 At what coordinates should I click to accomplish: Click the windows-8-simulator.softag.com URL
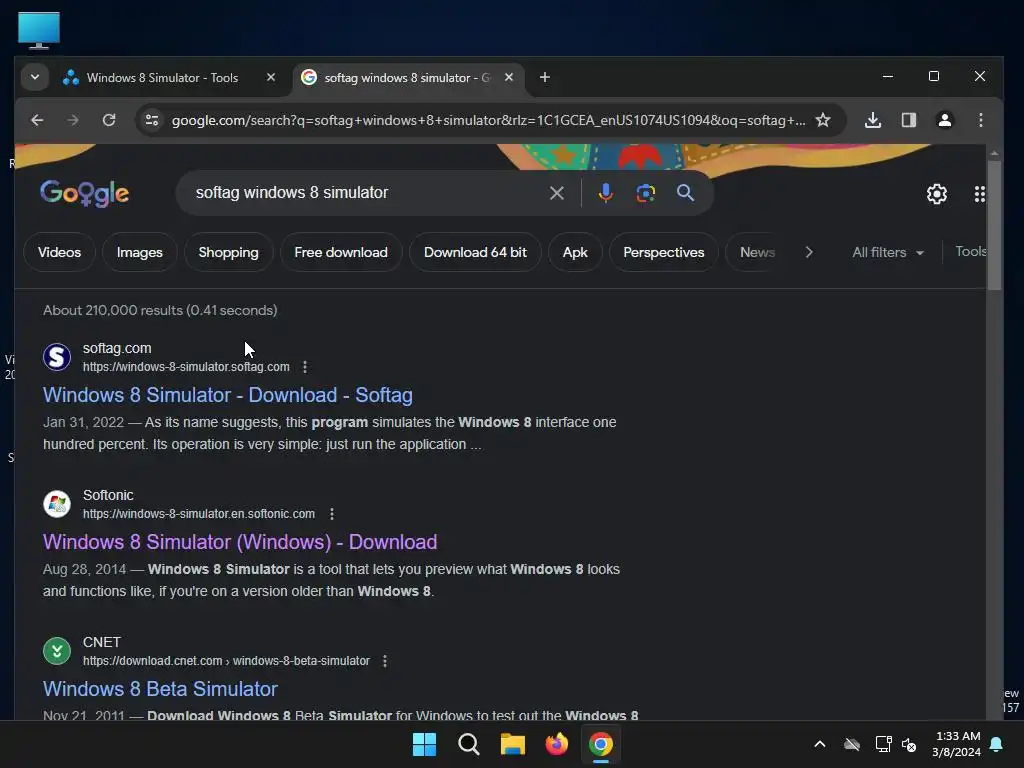click(186, 367)
